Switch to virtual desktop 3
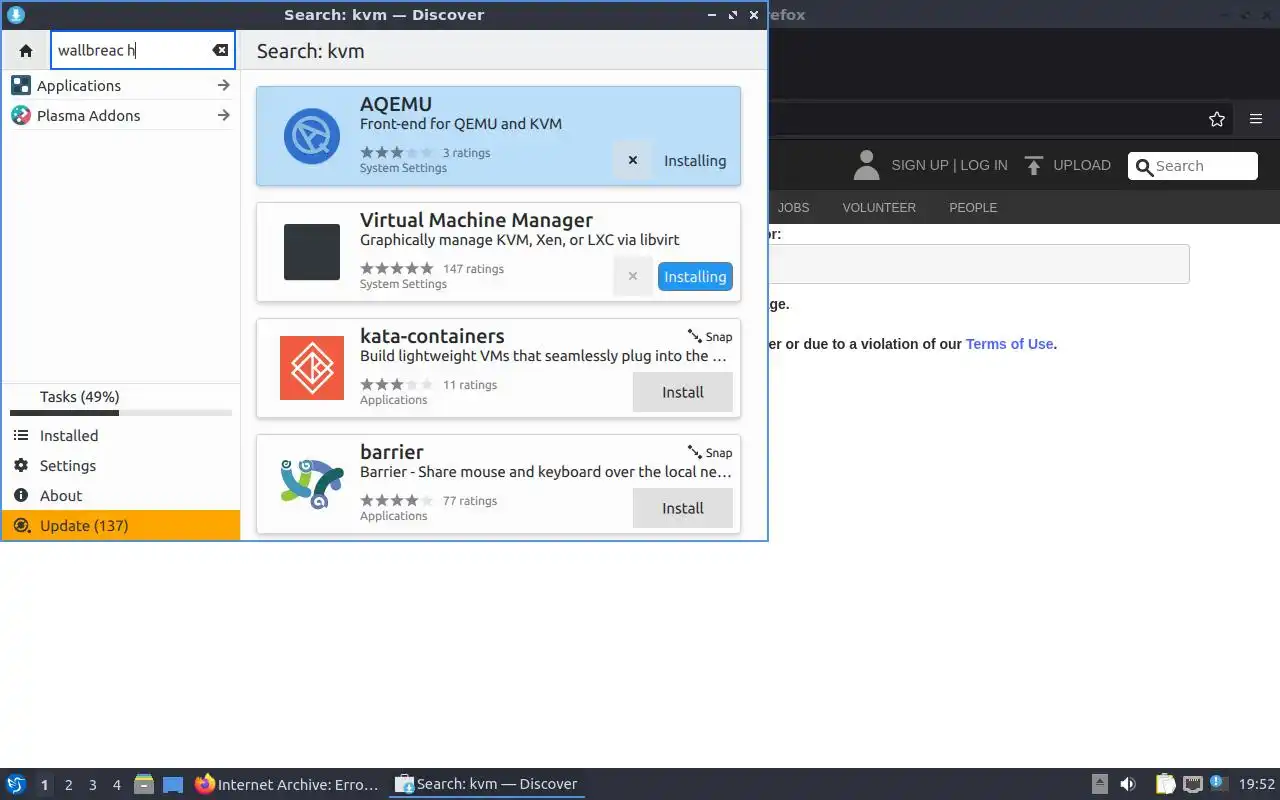 coord(92,785)
